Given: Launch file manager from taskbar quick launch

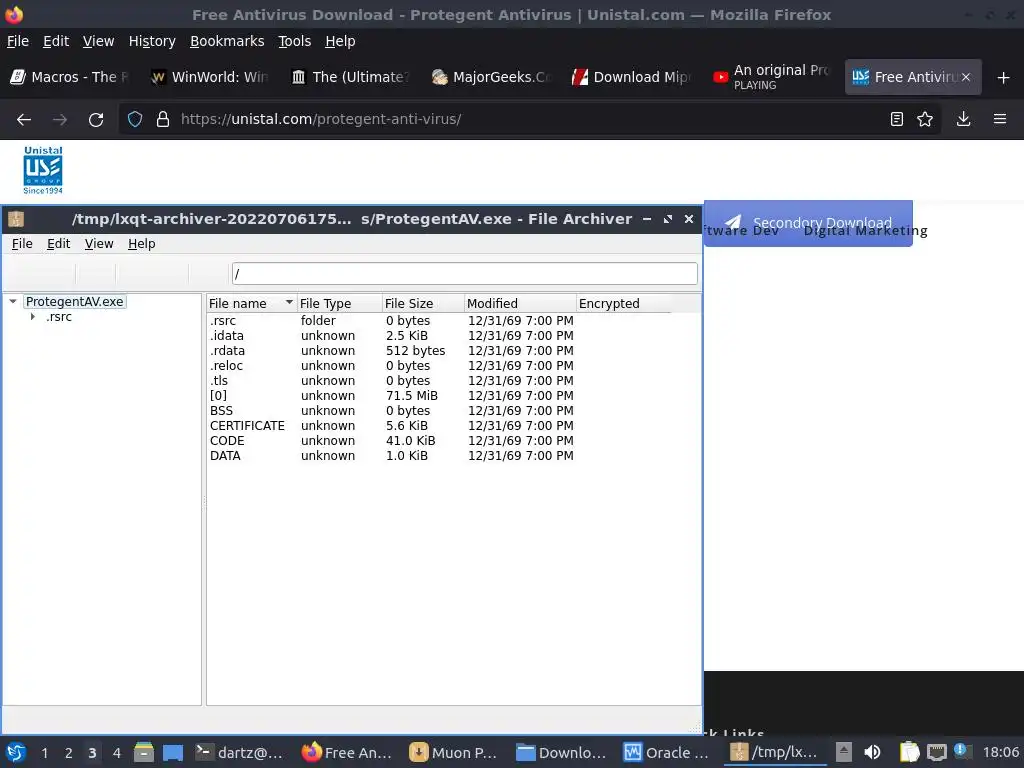Looking at the screenshot, I should point(144,752).
